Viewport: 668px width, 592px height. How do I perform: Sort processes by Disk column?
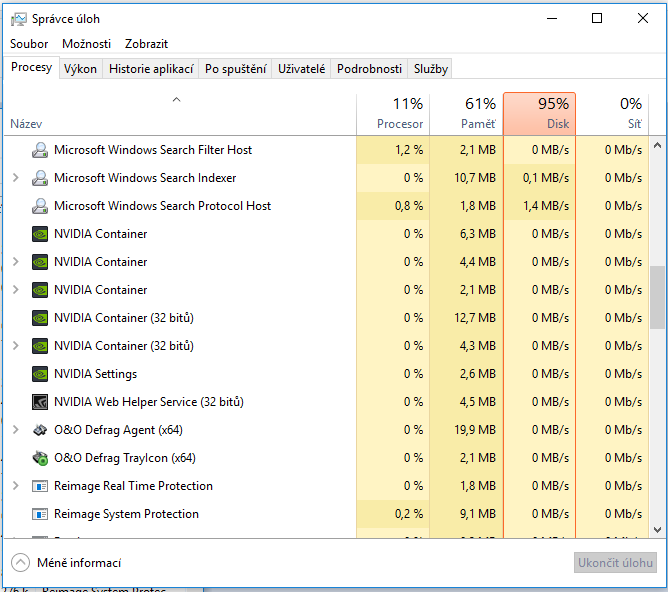click(x=539, y=114)
